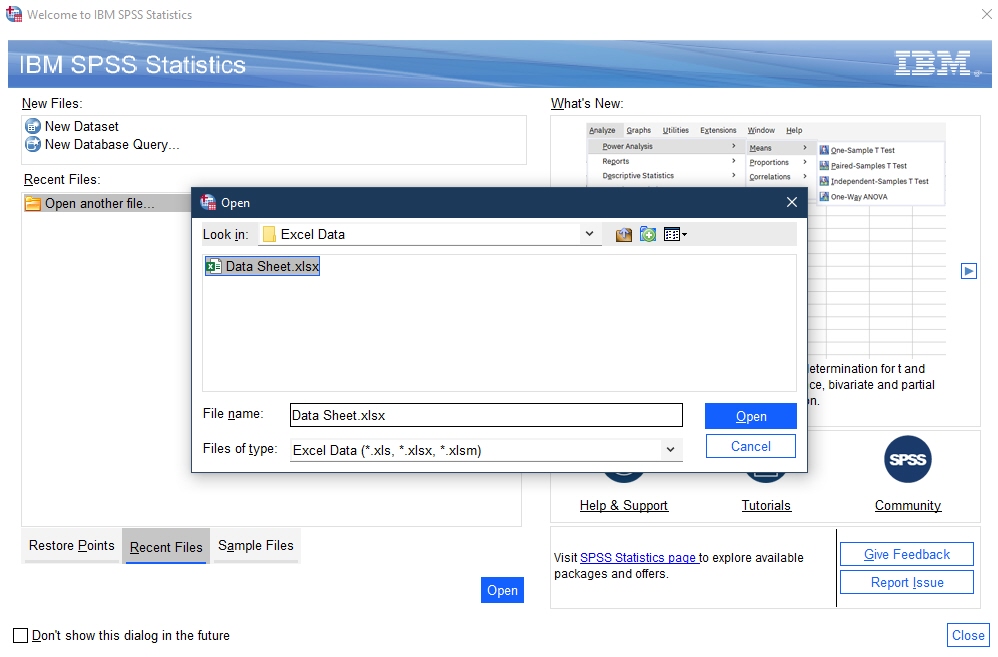Select New Database Query text entry

112,145
